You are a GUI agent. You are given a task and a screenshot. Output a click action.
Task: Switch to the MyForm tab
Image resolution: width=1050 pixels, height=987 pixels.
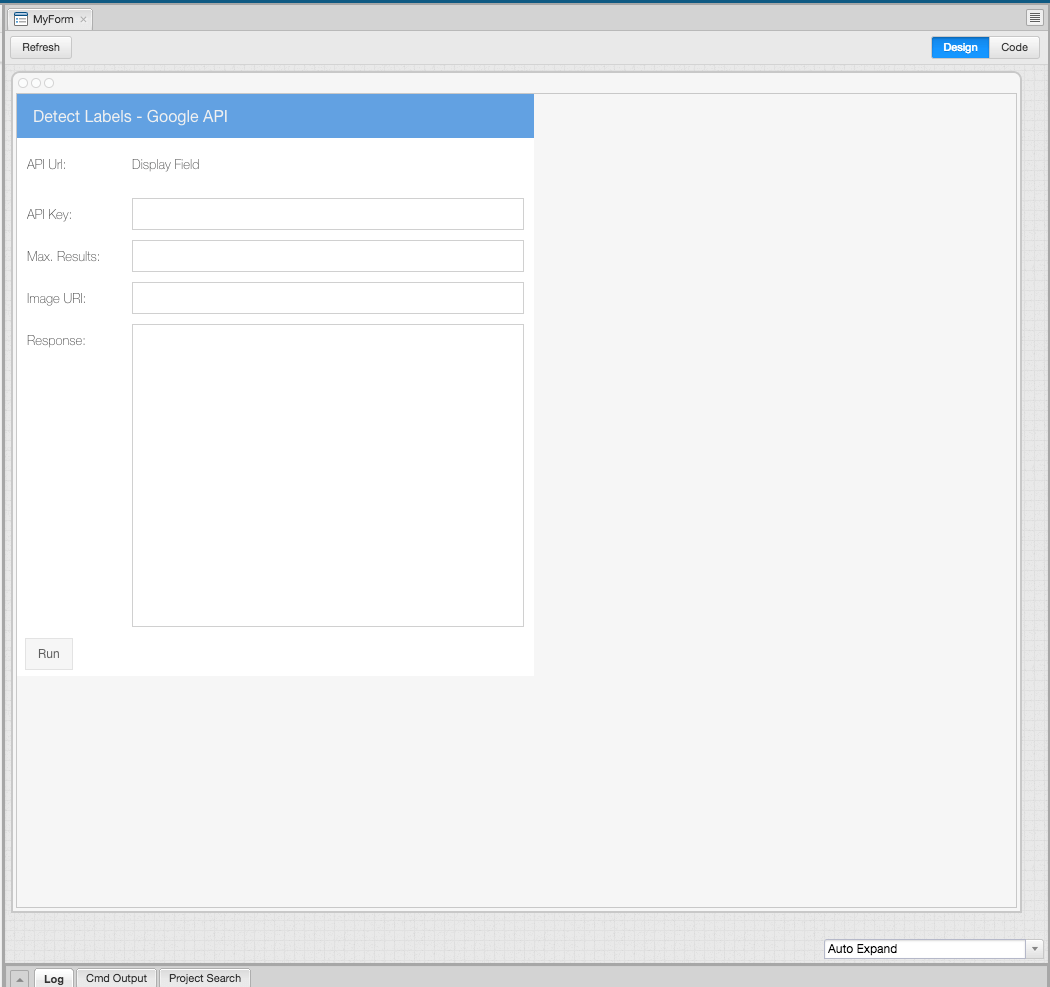pyautogui.click(x=50, y=19)
